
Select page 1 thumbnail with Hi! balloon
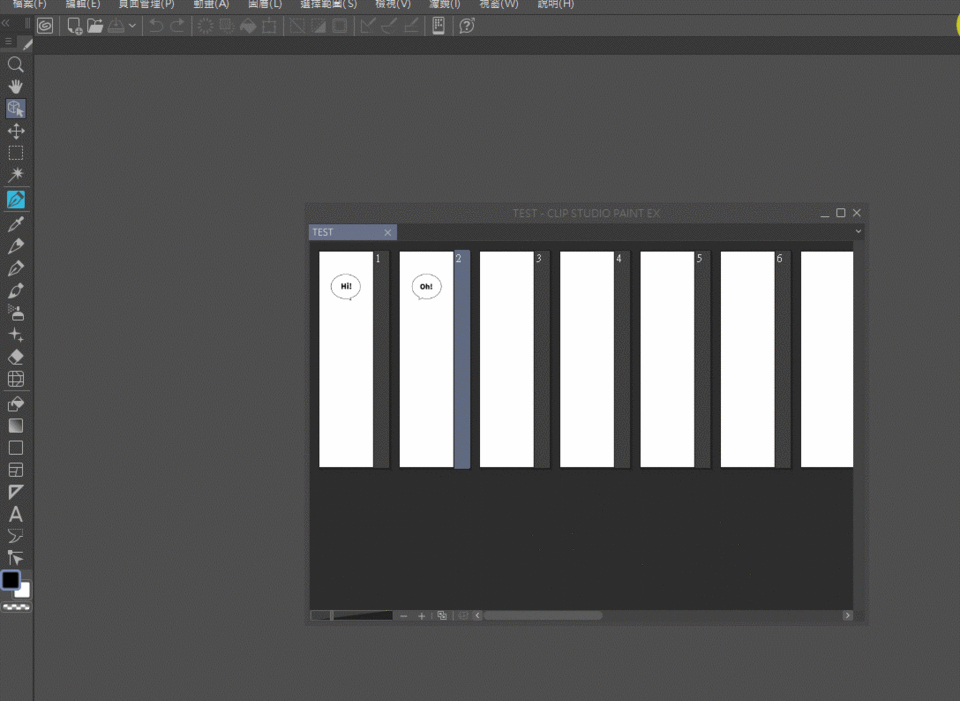346,359
